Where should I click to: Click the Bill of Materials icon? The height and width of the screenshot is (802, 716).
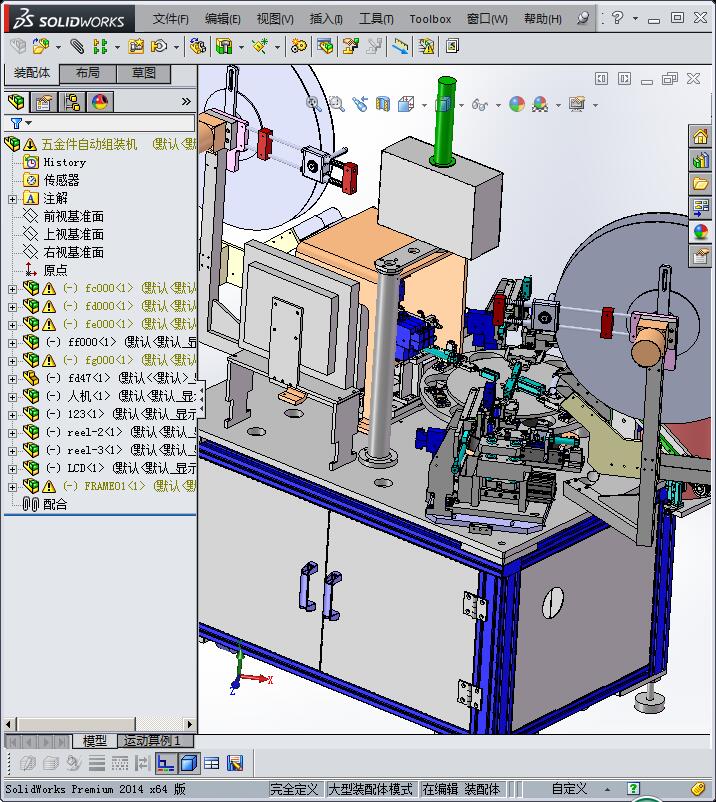pyautogui.click(x=325, y=47)
